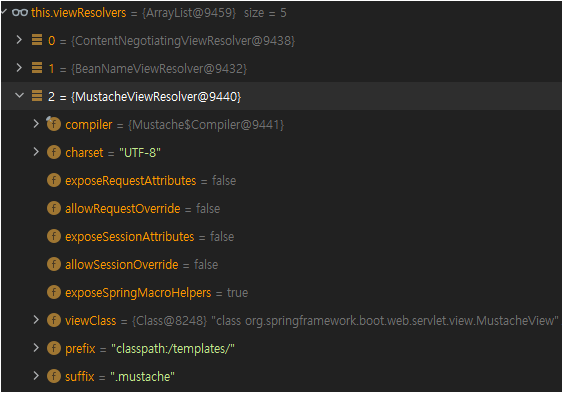This screenshot has height=393, width=563.
Task: Select the viewClass field name
Action: 90,321
